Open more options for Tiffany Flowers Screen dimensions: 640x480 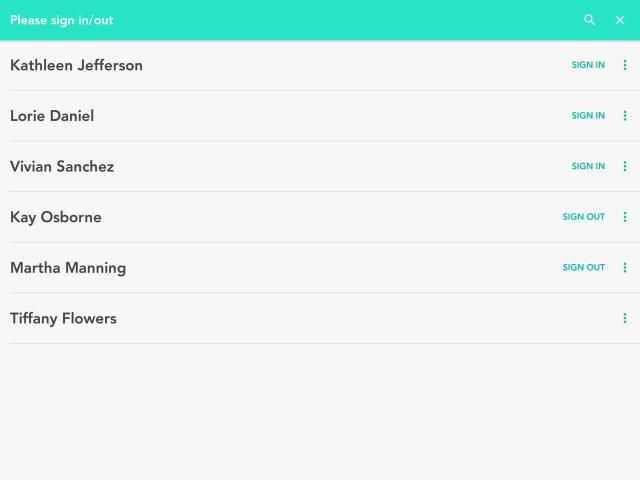tap(625, 318)
